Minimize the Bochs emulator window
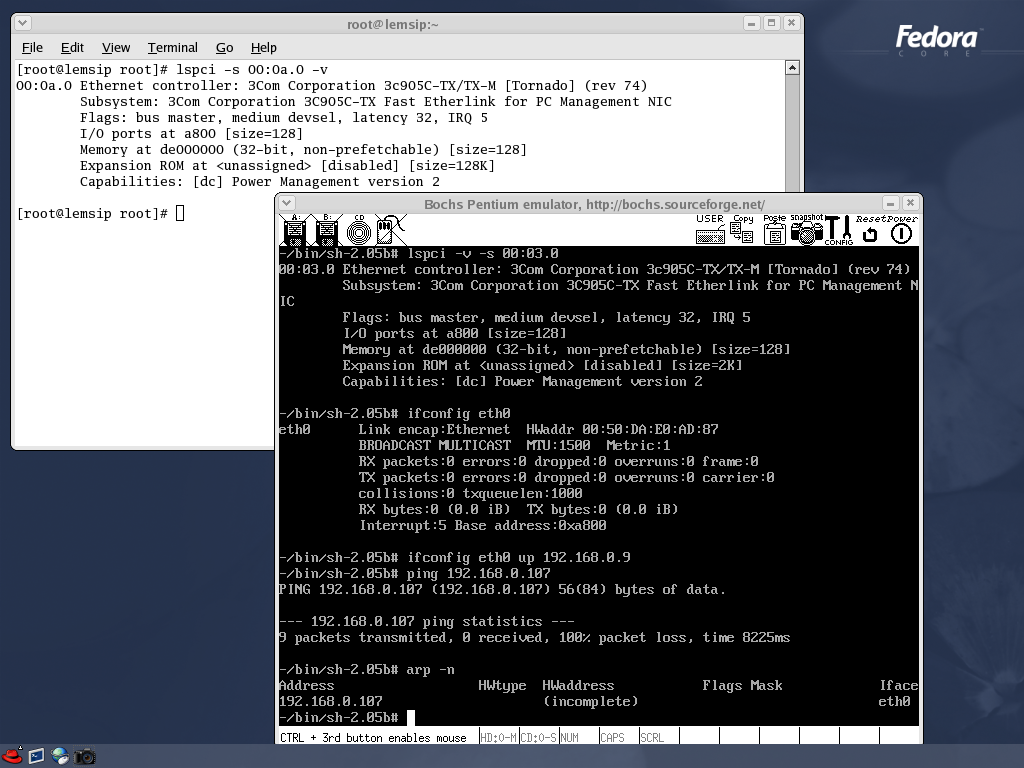The width and height of the screenshot is (1024, 768). [x=890, y=203]
